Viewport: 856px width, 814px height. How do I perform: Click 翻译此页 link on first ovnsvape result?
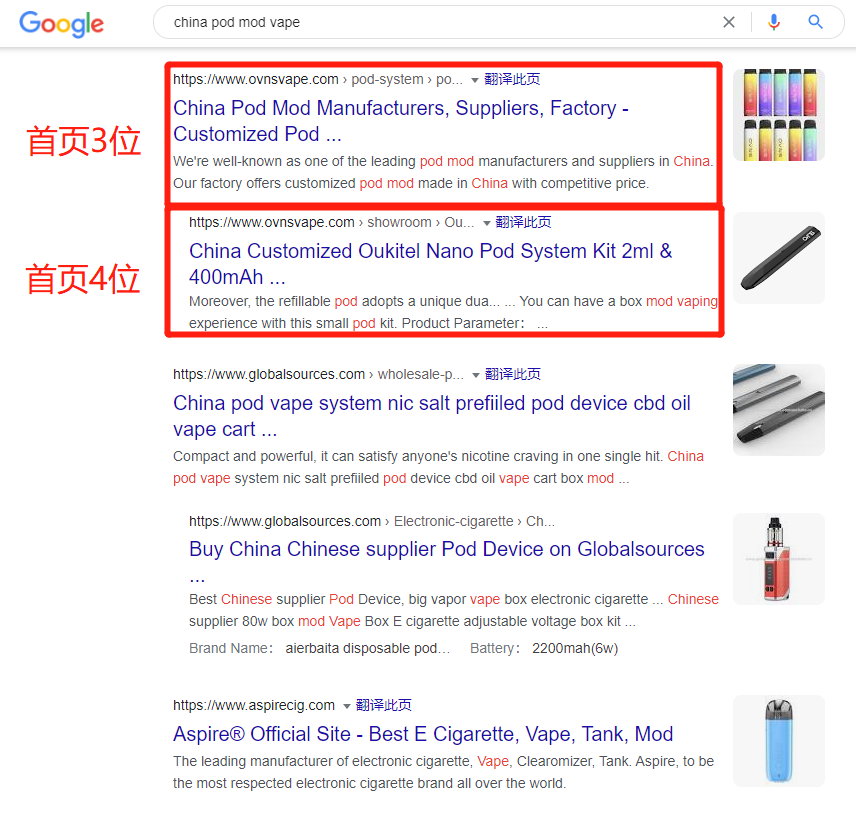point(512,79)
